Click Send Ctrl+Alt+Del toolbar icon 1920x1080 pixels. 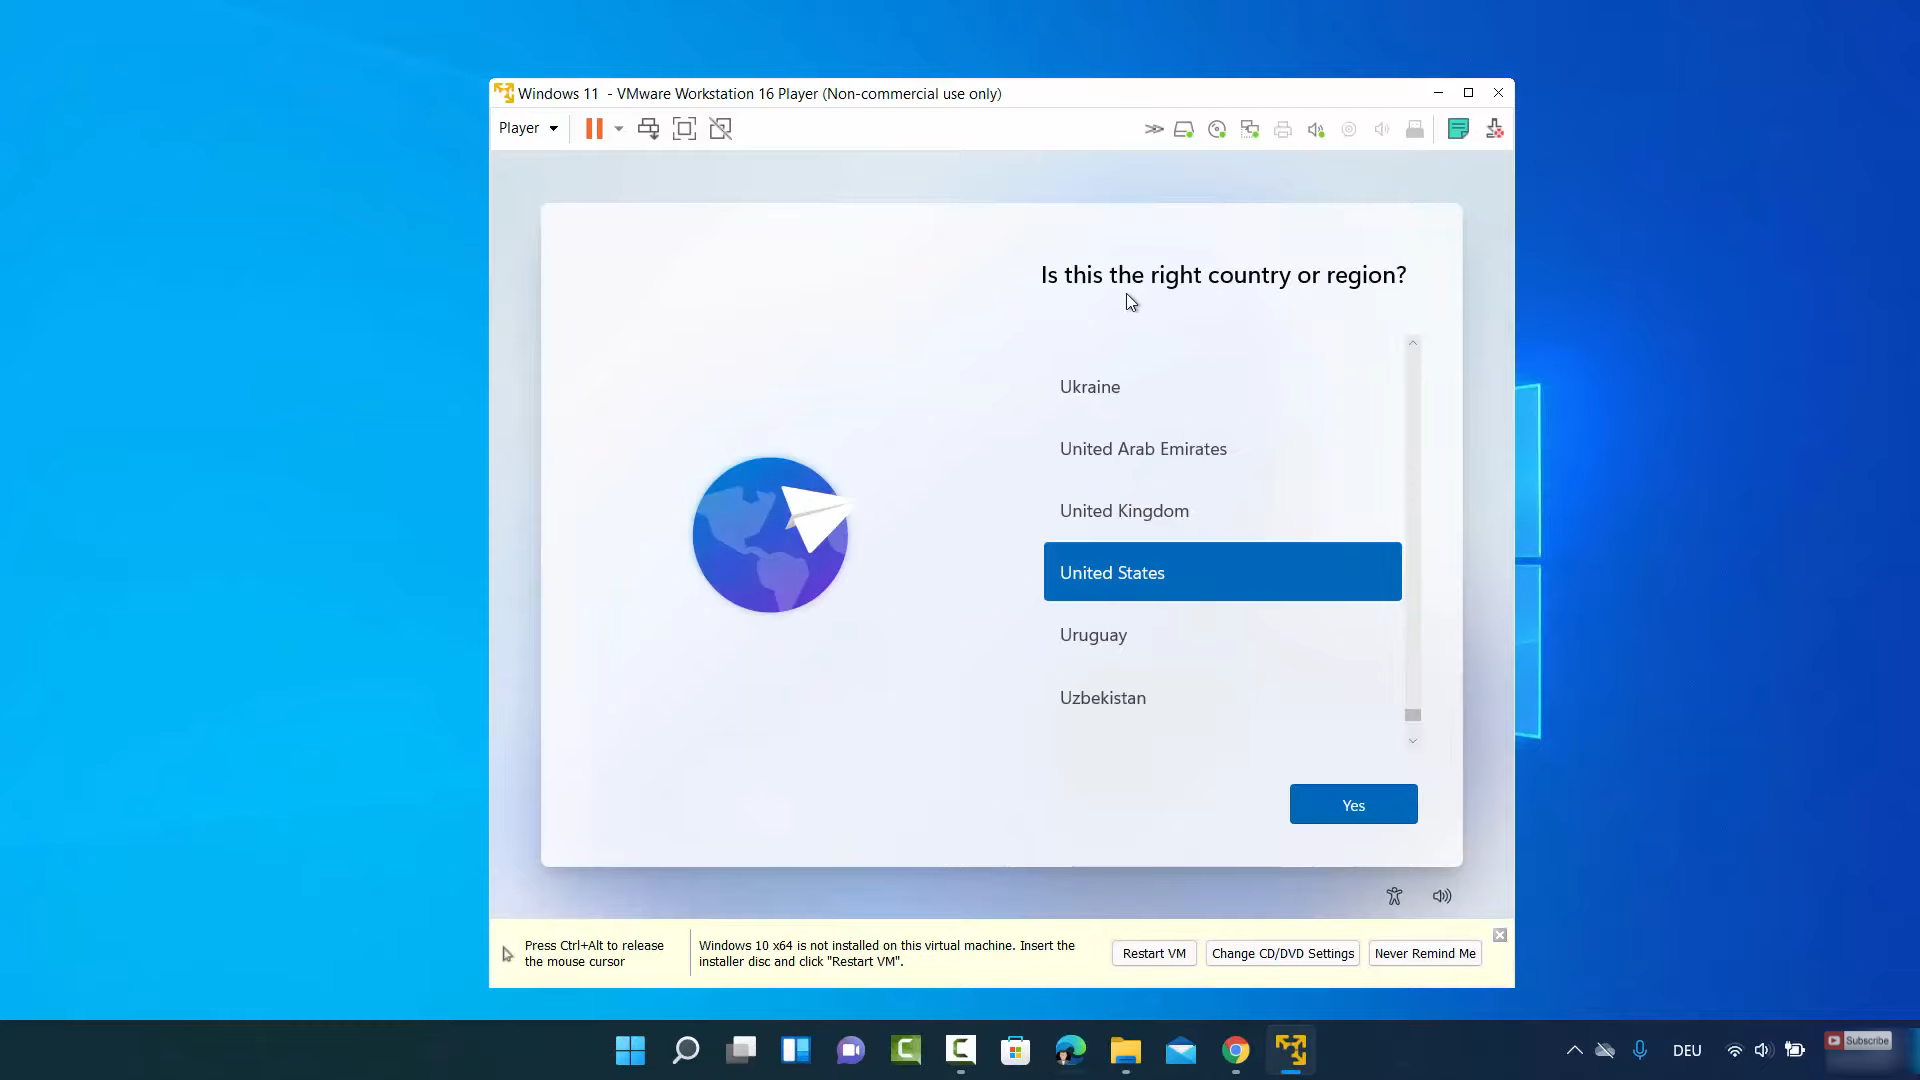point(648,129)
